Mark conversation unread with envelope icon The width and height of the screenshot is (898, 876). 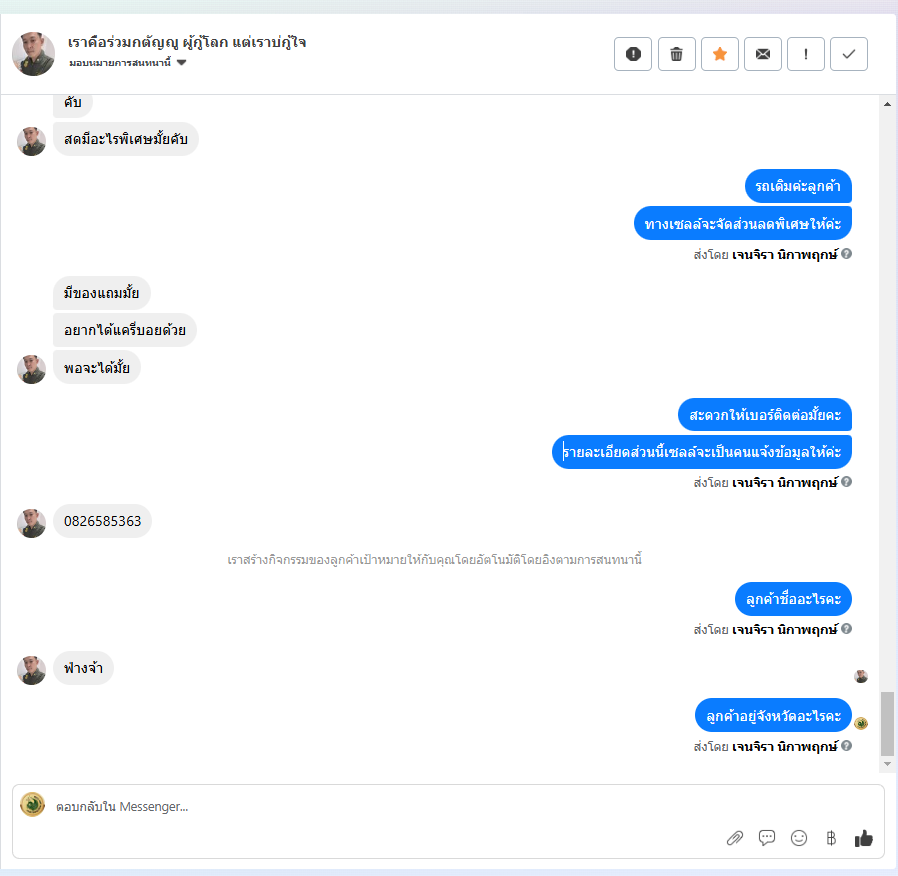click(x=763, y=54)
